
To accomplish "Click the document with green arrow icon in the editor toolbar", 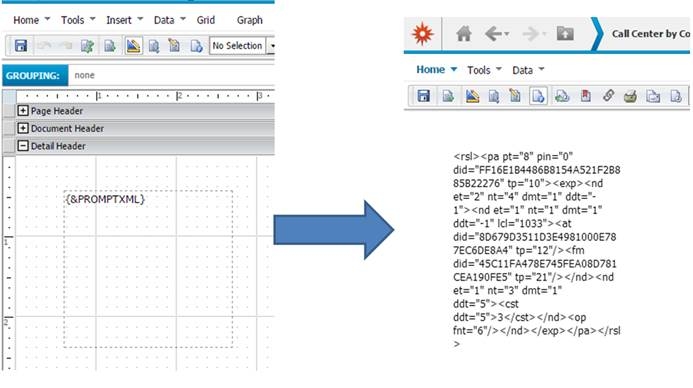I will [110, 46].
